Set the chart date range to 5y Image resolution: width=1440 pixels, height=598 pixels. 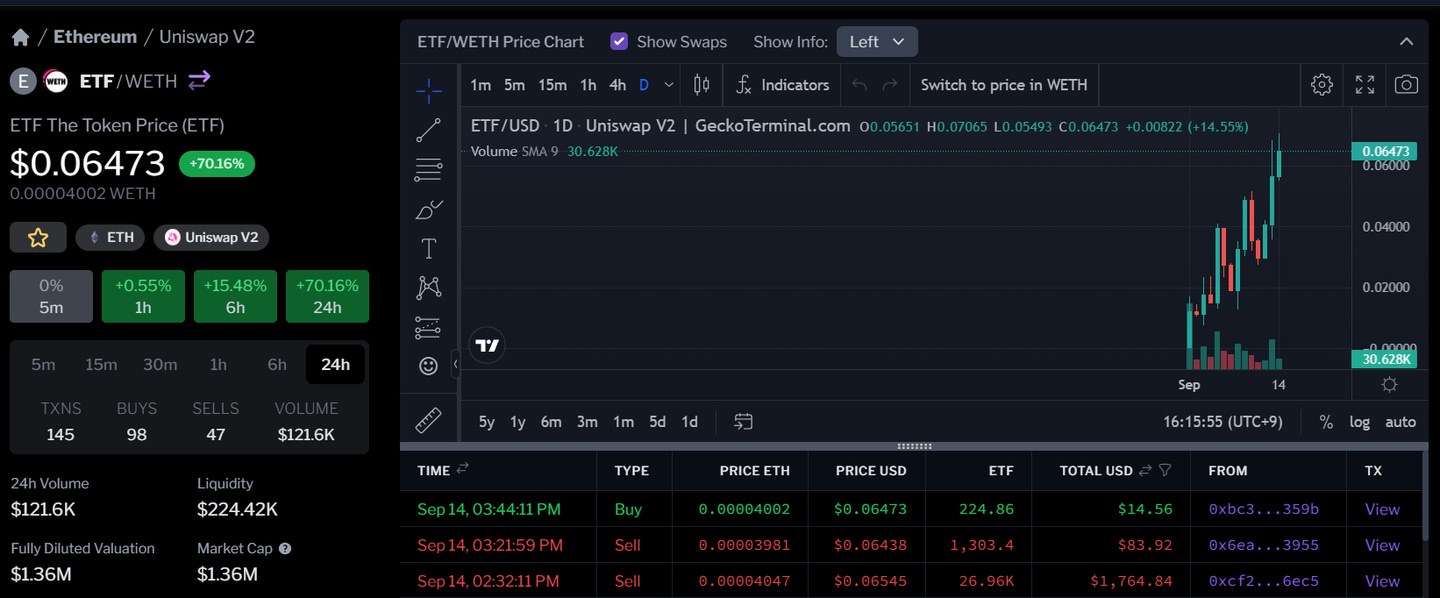pyautogui.click(x=487, y=422)
